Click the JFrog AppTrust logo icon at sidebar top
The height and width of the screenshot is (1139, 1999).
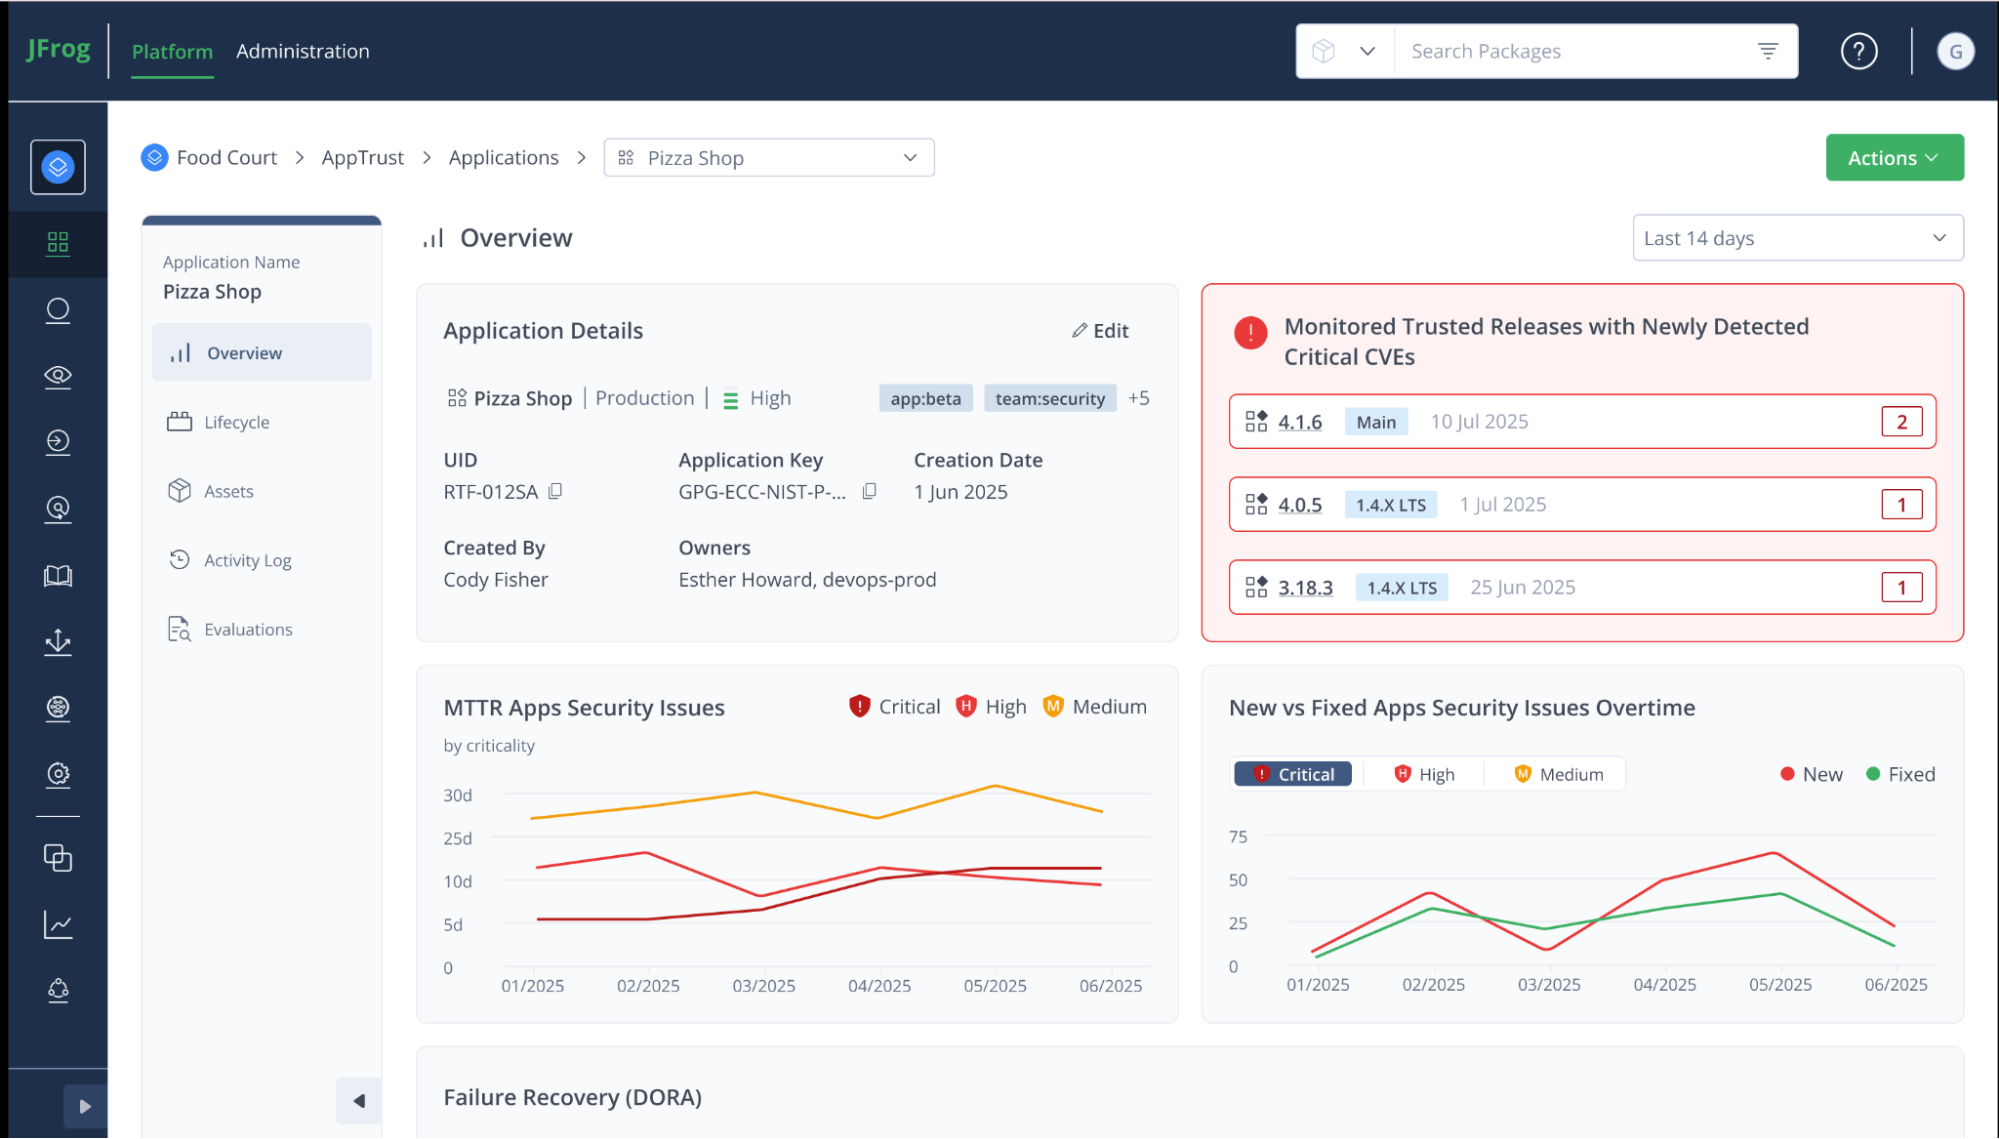pyautogui.click(x=57, y=167)
